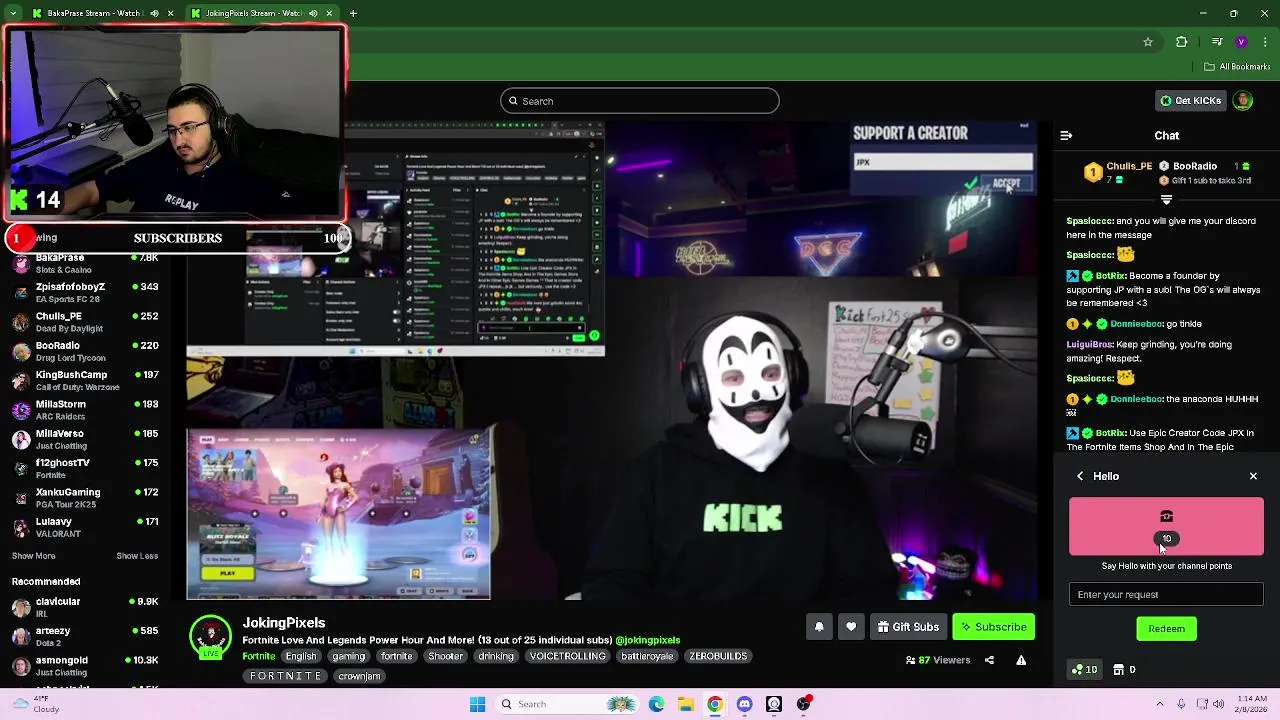The height and width of the screenshot is (720, 1280).
Task: Click the notification bell icon for JokingPixels
Action: pyautogui.click(x=819, y=627)
